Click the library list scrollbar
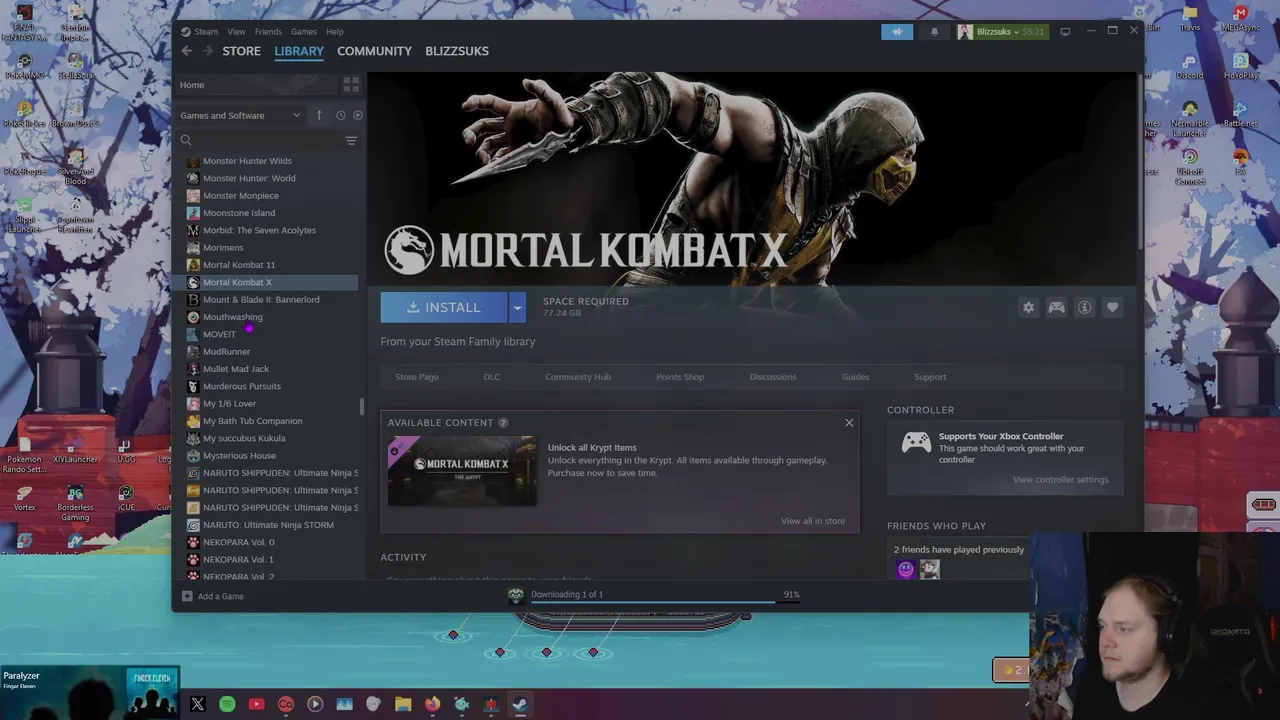The width and height of the screenshot is (1280, 720). click(x=362, y=407)
